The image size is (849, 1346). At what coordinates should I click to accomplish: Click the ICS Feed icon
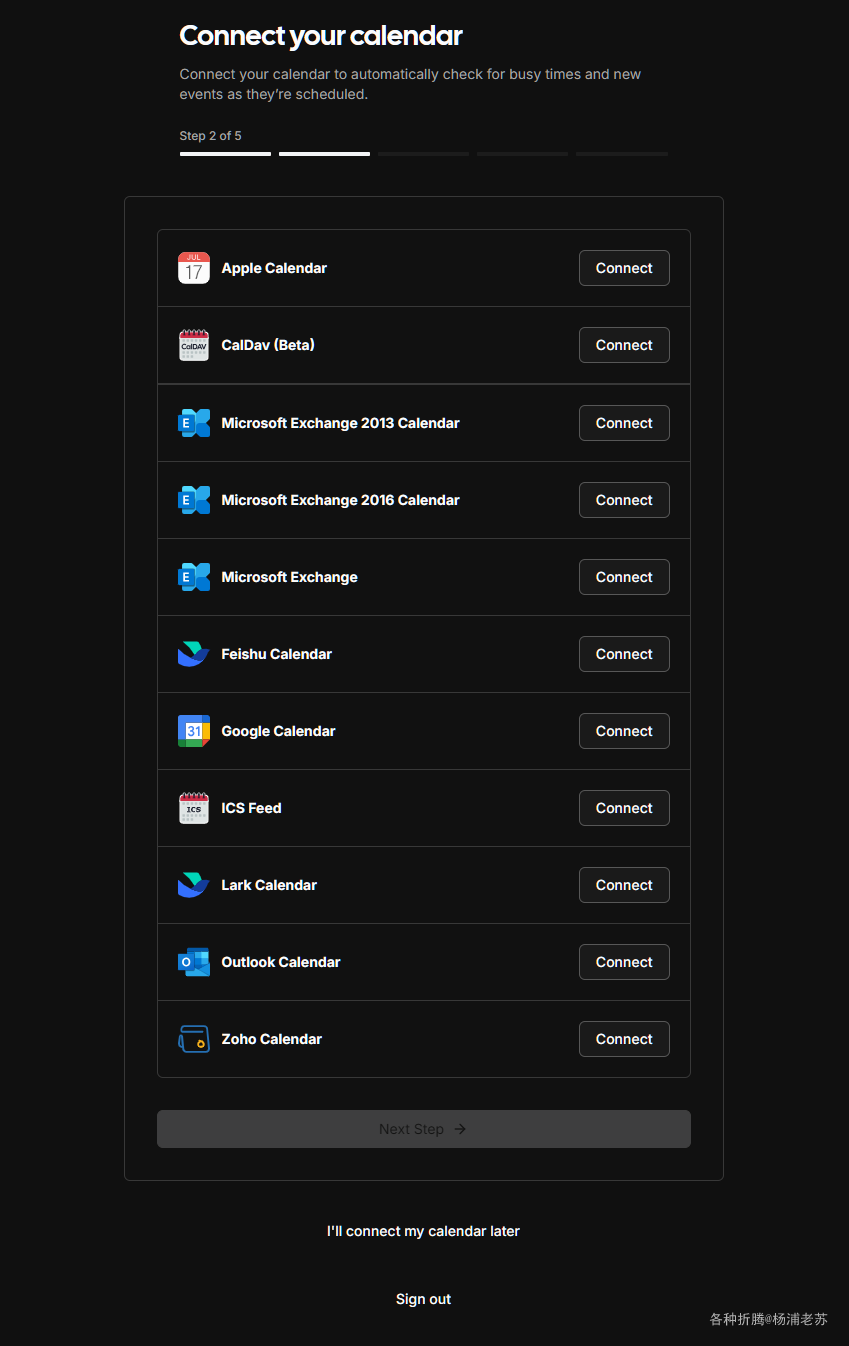[x=194, y=808]
